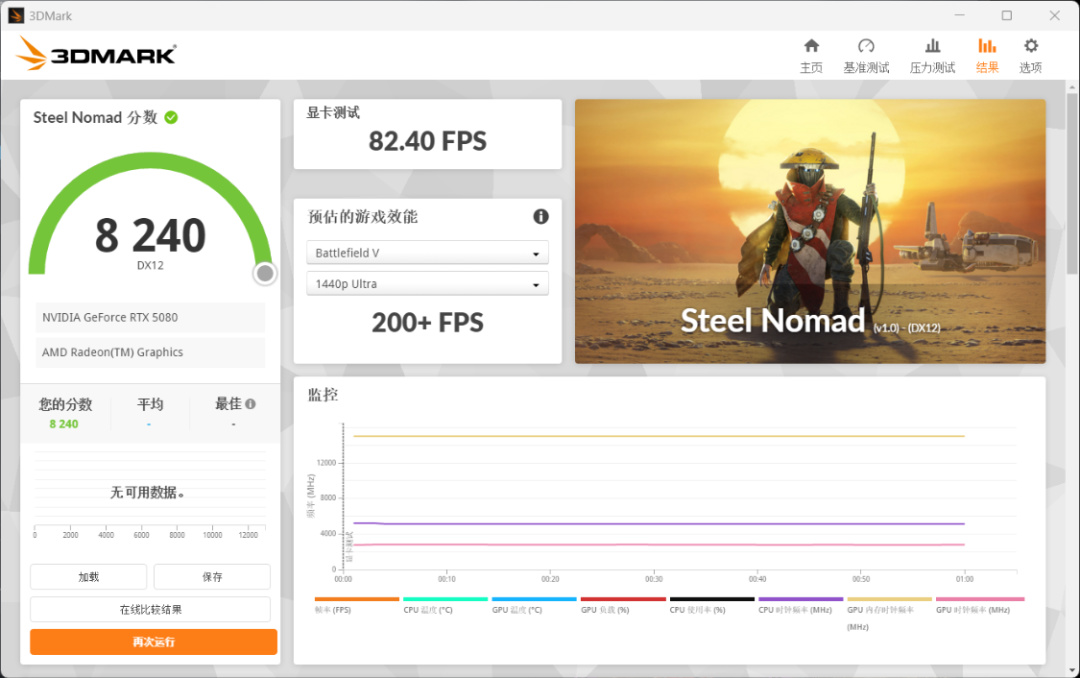Click the 3DMark logo

(96, 53)
